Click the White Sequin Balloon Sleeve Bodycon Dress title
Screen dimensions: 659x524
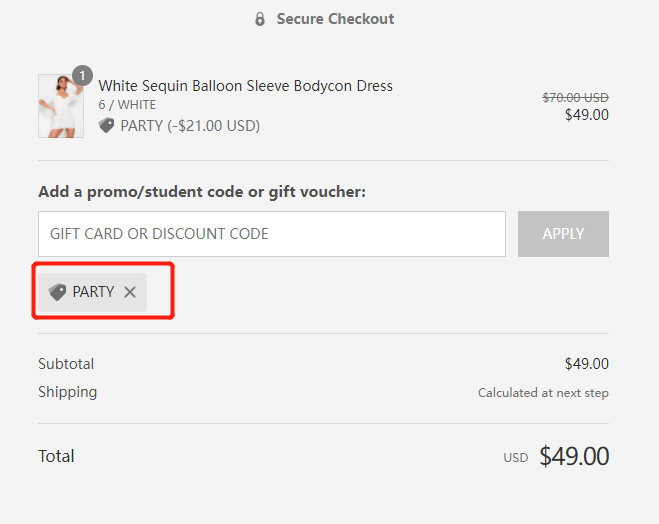[245, 86]
